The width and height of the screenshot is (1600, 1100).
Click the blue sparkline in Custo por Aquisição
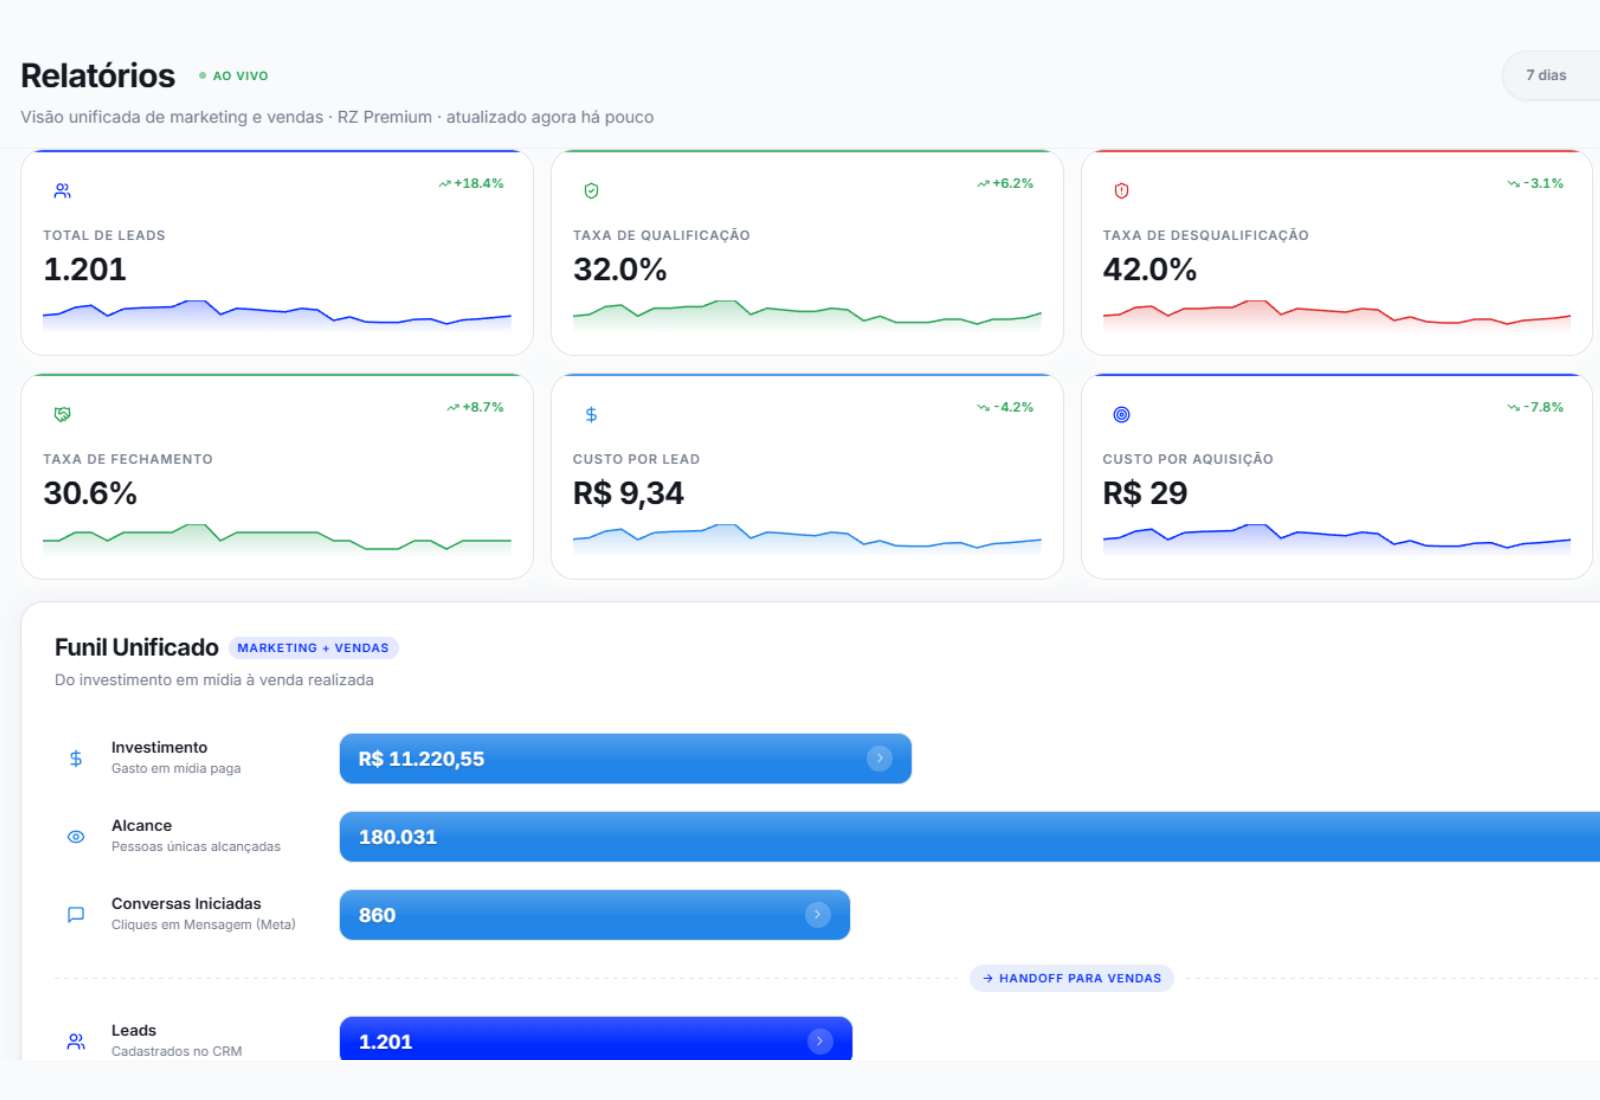(x=1337, y=538)
